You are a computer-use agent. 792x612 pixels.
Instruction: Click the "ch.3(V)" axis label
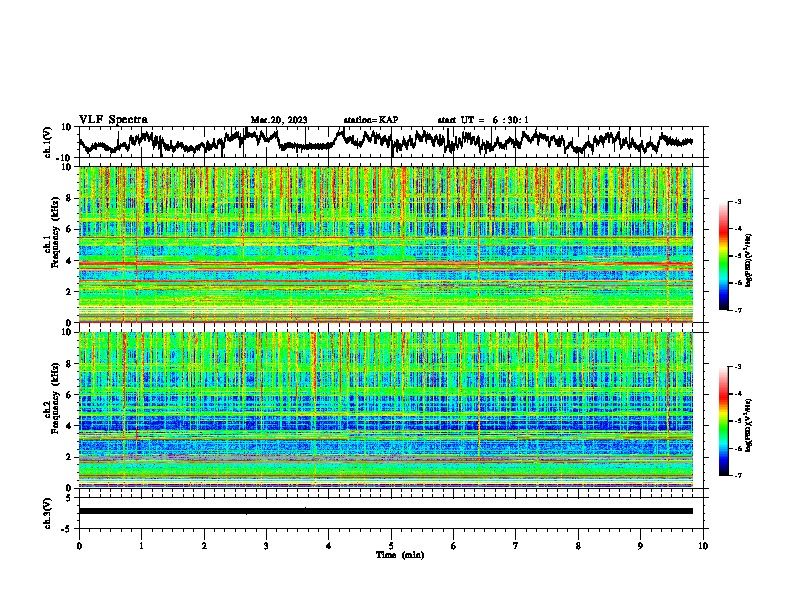pyautogui.click(x=48, y=513)
